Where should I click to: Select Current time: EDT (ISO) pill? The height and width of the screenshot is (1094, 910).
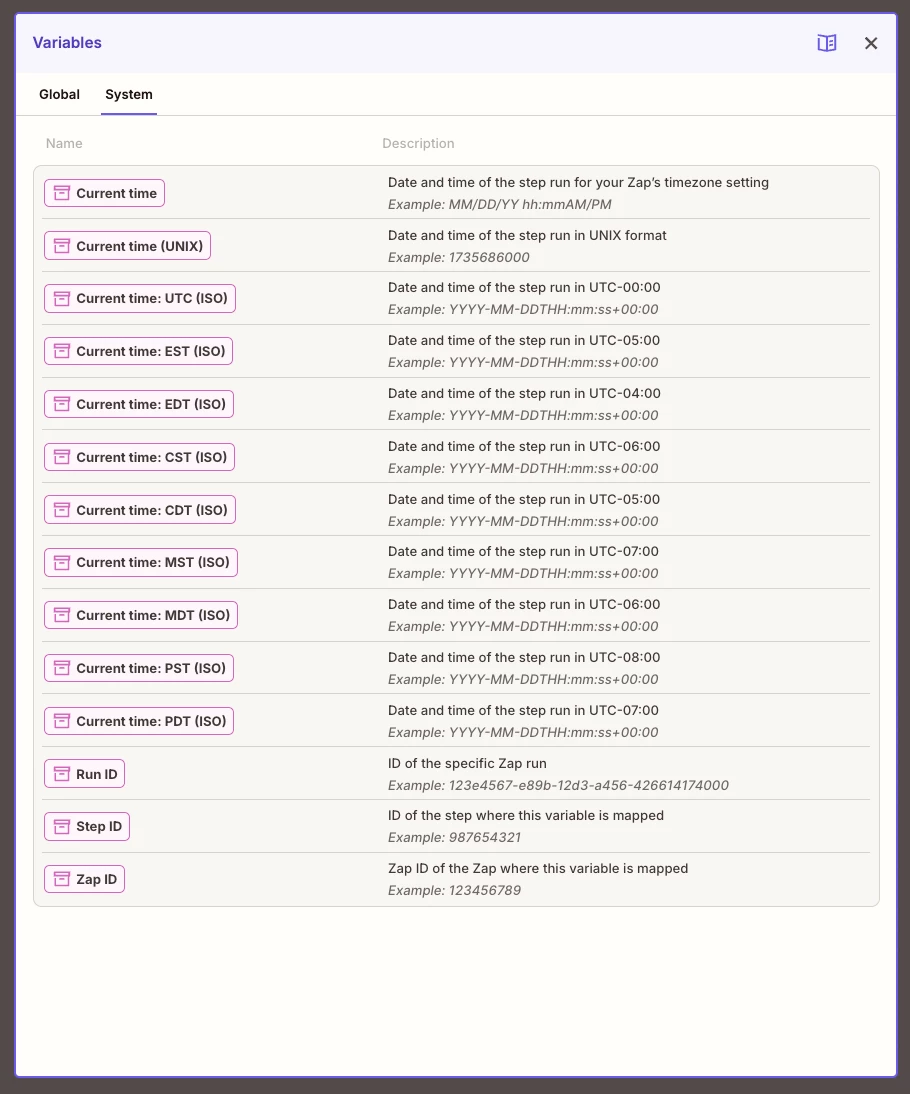click(139, 404)
